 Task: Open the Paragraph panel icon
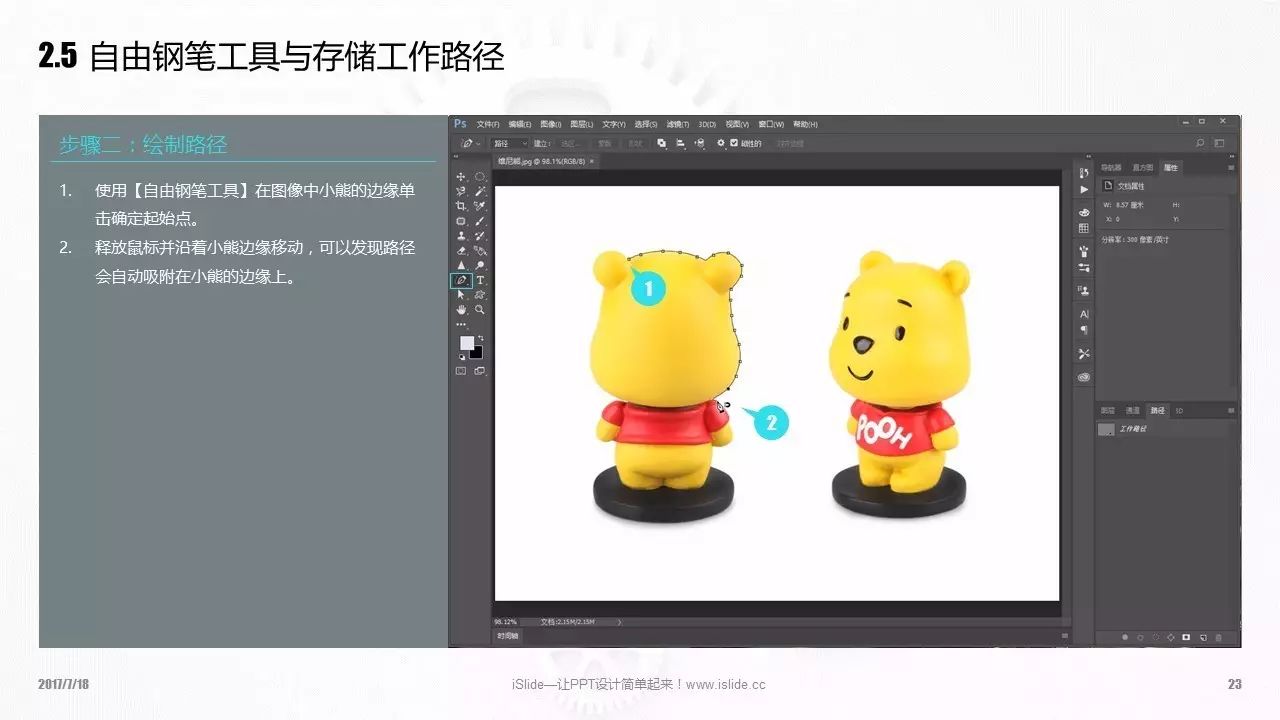(x=1084, y=329)
